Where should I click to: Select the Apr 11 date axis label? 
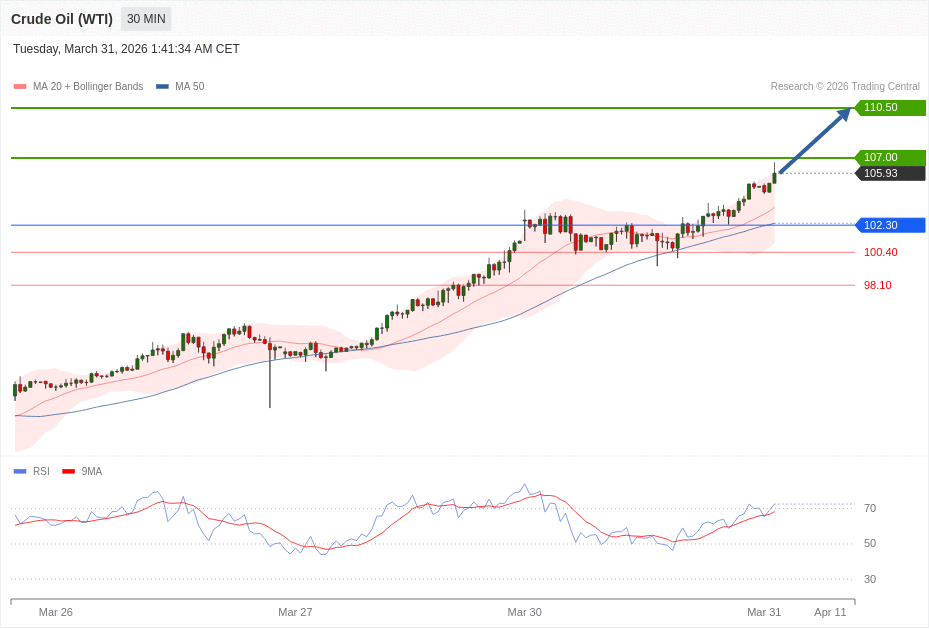[x=831, y=612]
